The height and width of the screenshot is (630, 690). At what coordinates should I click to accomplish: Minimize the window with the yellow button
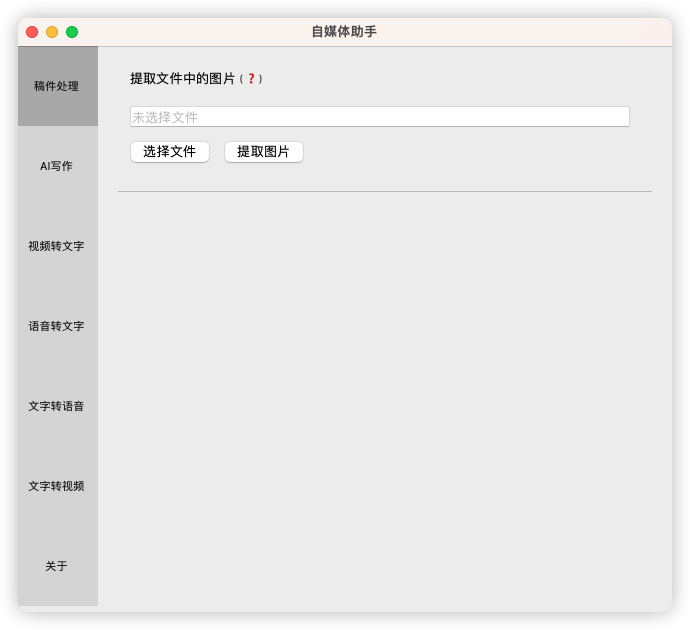click(52, 32)
